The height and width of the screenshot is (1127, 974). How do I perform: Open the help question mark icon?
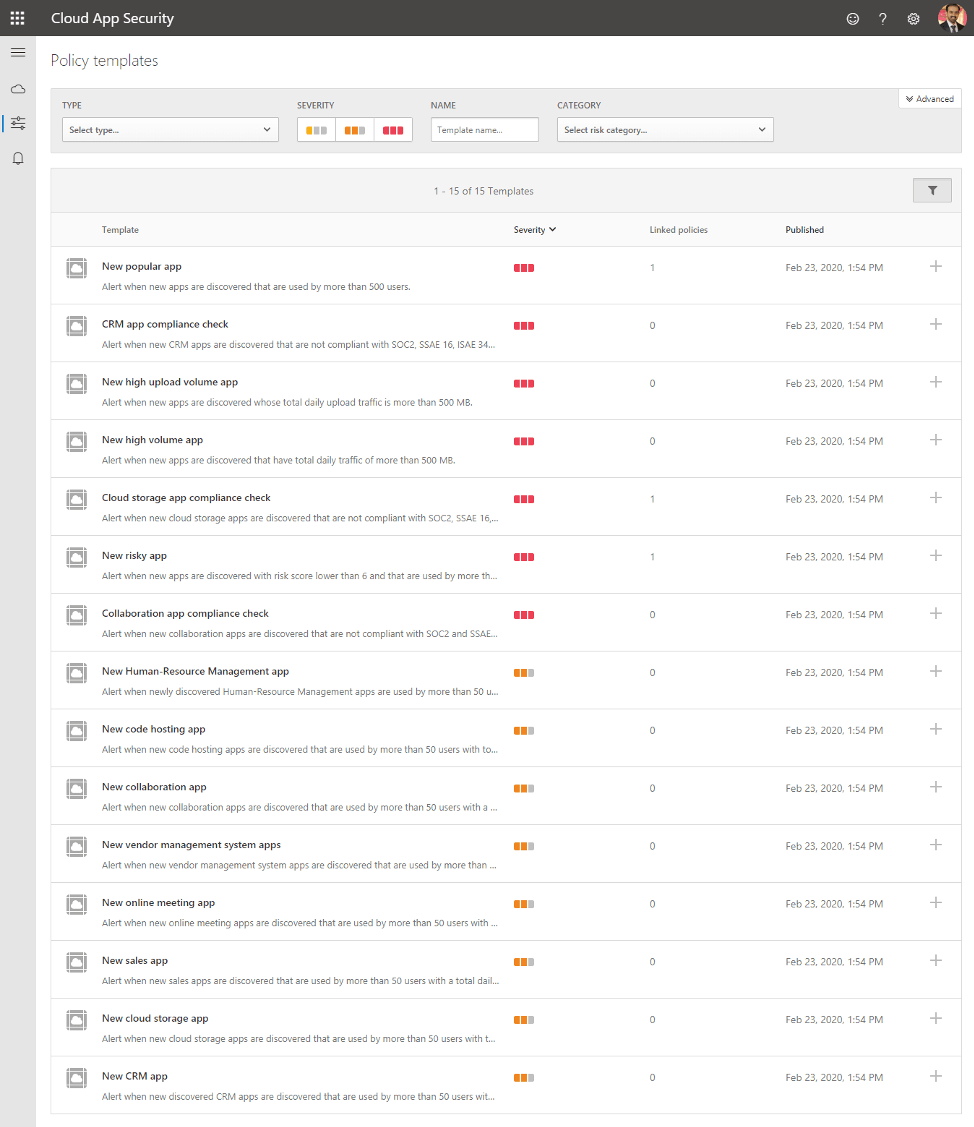pyautogui.click(x=883, y=19)
